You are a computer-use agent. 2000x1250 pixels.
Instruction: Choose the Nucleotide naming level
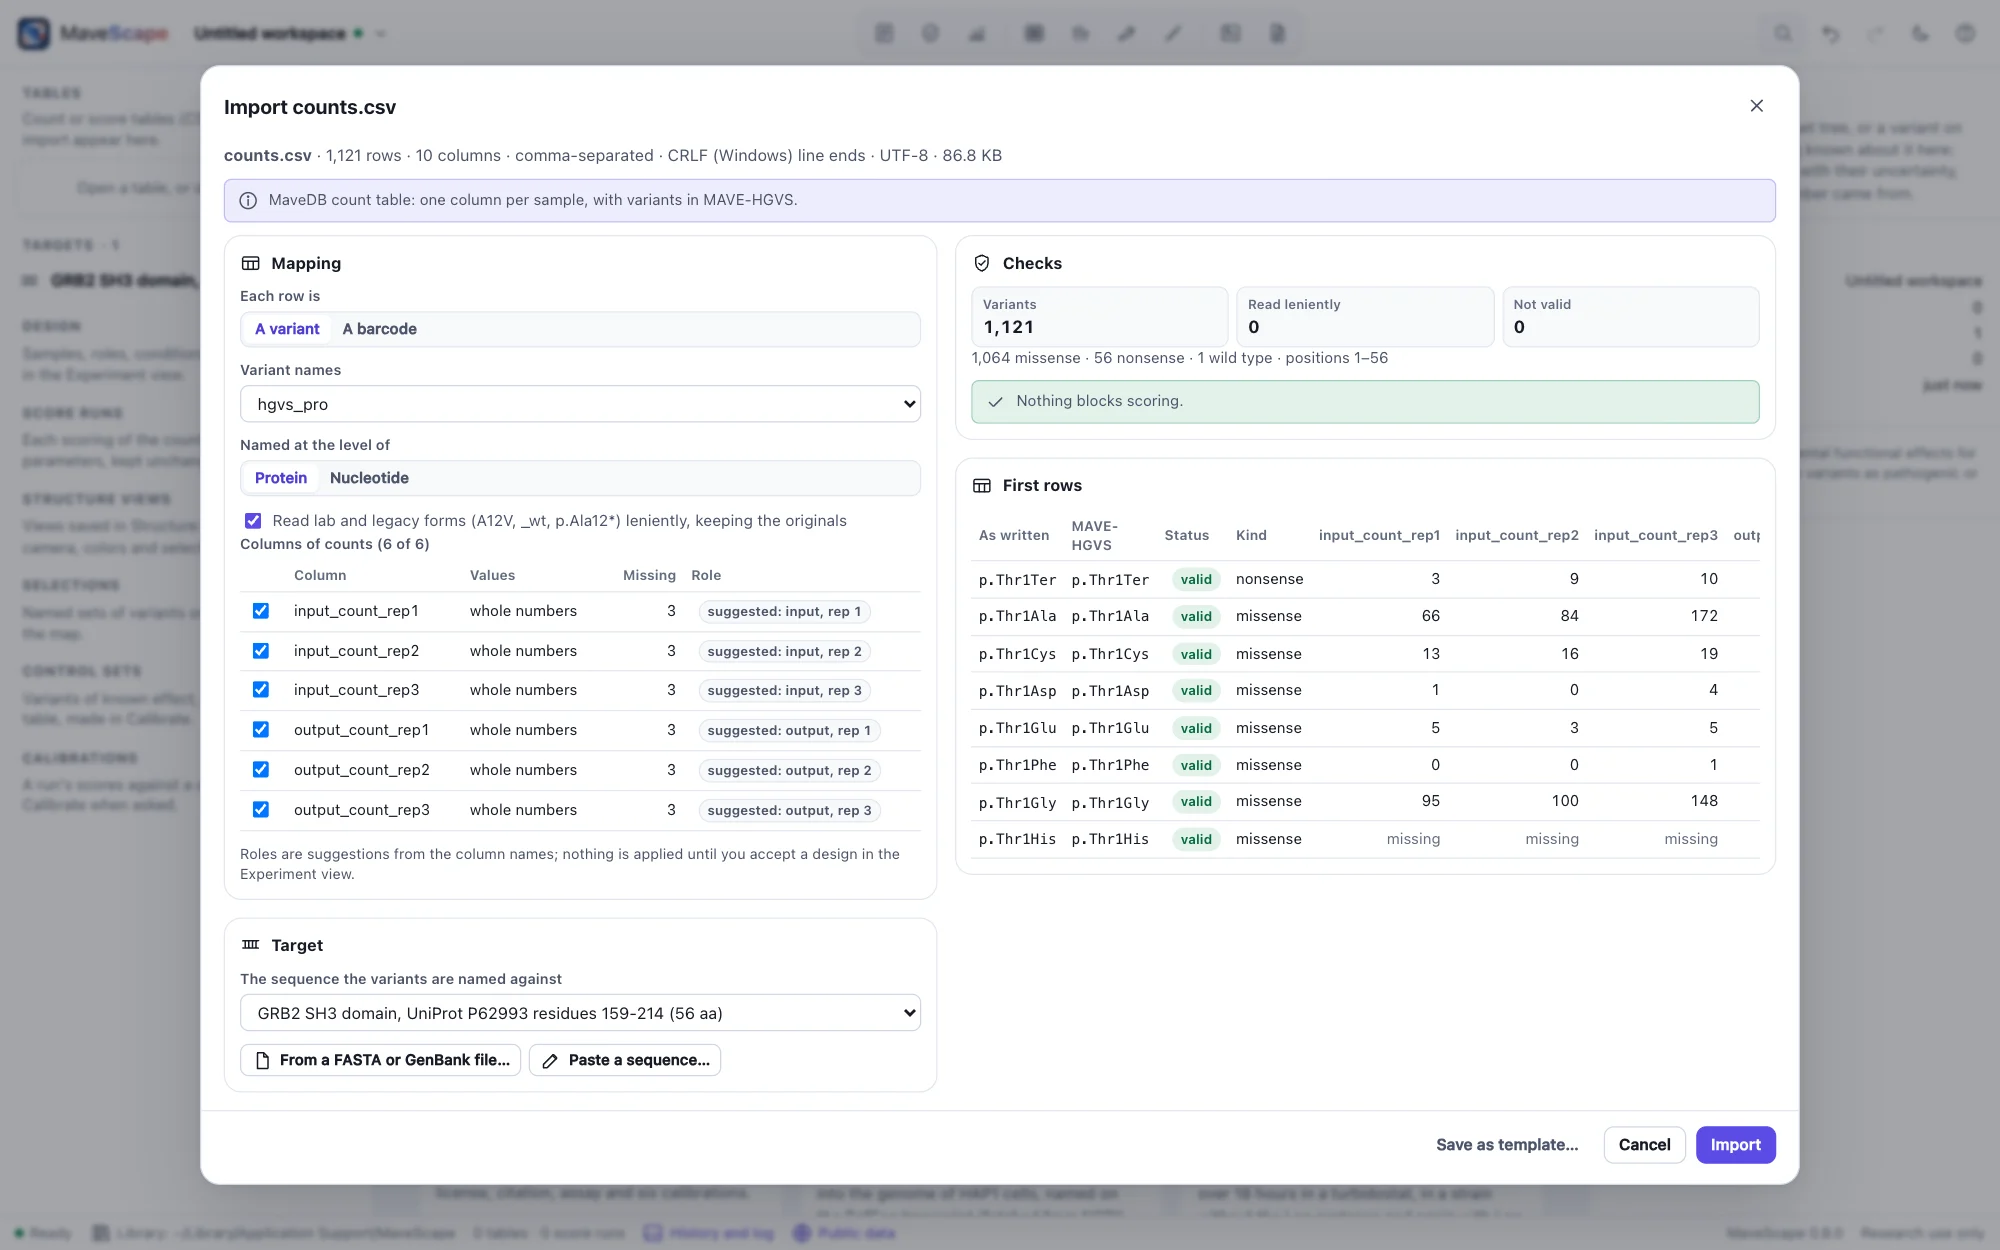pyautogui.click(x=369, y=478)
